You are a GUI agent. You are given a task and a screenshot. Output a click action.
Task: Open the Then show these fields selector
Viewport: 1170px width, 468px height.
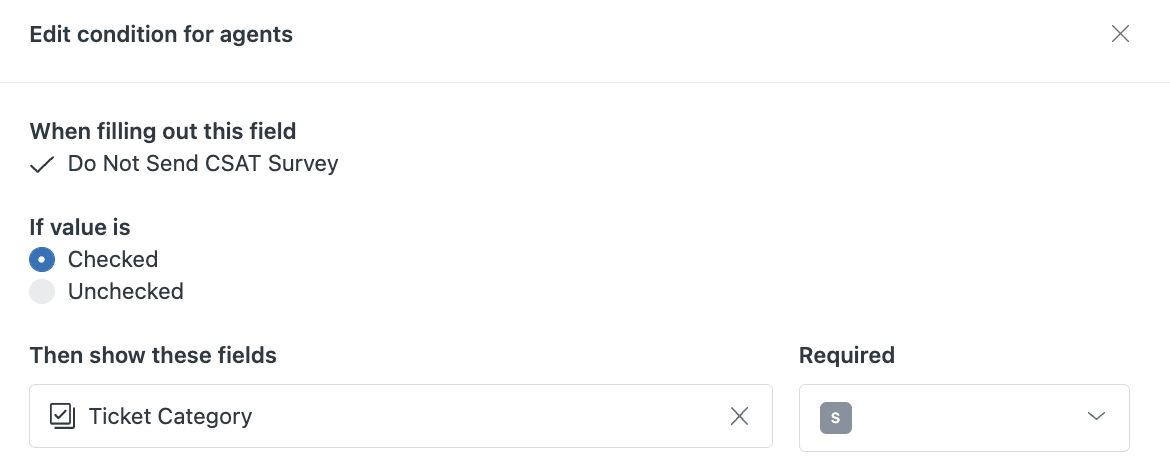tap(480, 416)
